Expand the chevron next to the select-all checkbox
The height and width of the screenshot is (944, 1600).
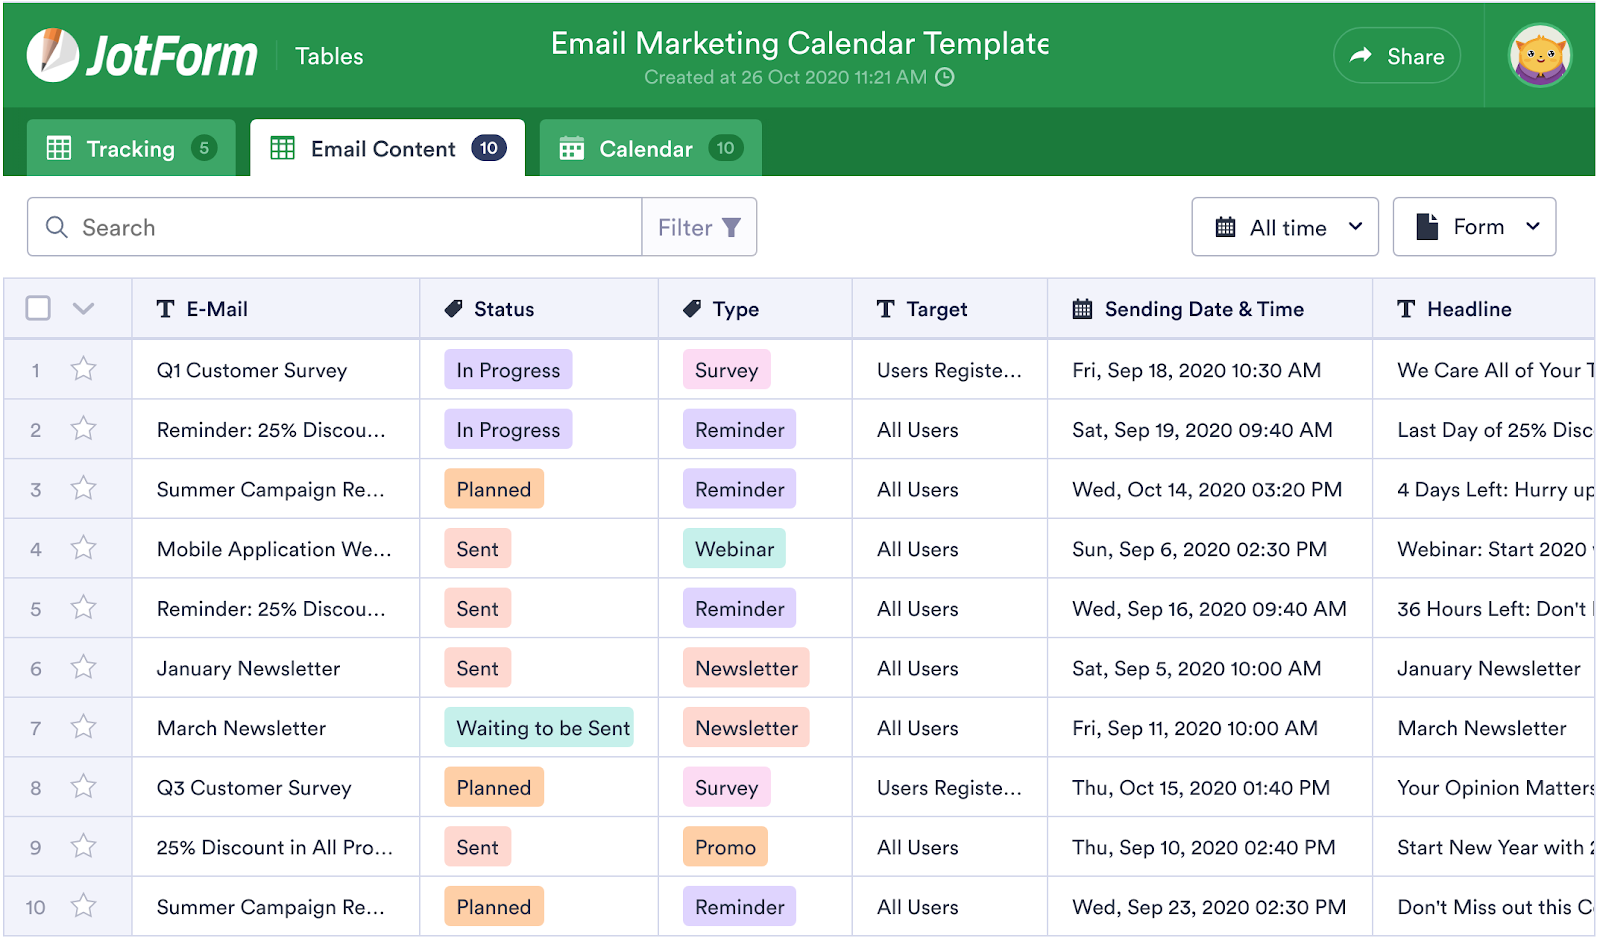pyautogui.click(x=83, y=309)
